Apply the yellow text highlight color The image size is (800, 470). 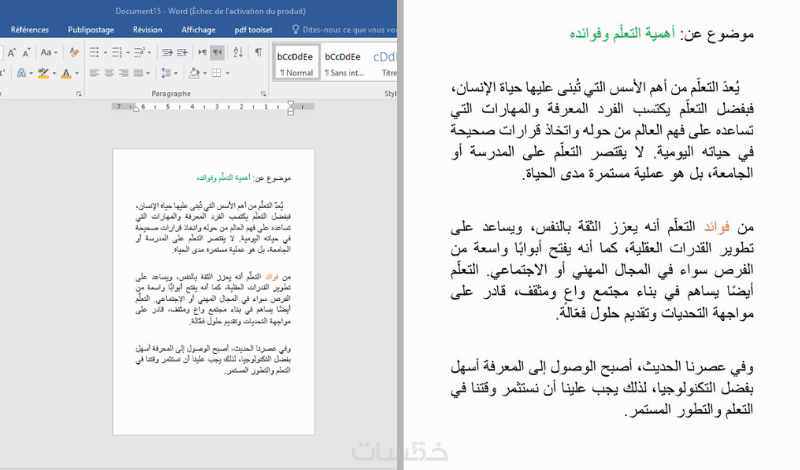click(x=43, y=73)
